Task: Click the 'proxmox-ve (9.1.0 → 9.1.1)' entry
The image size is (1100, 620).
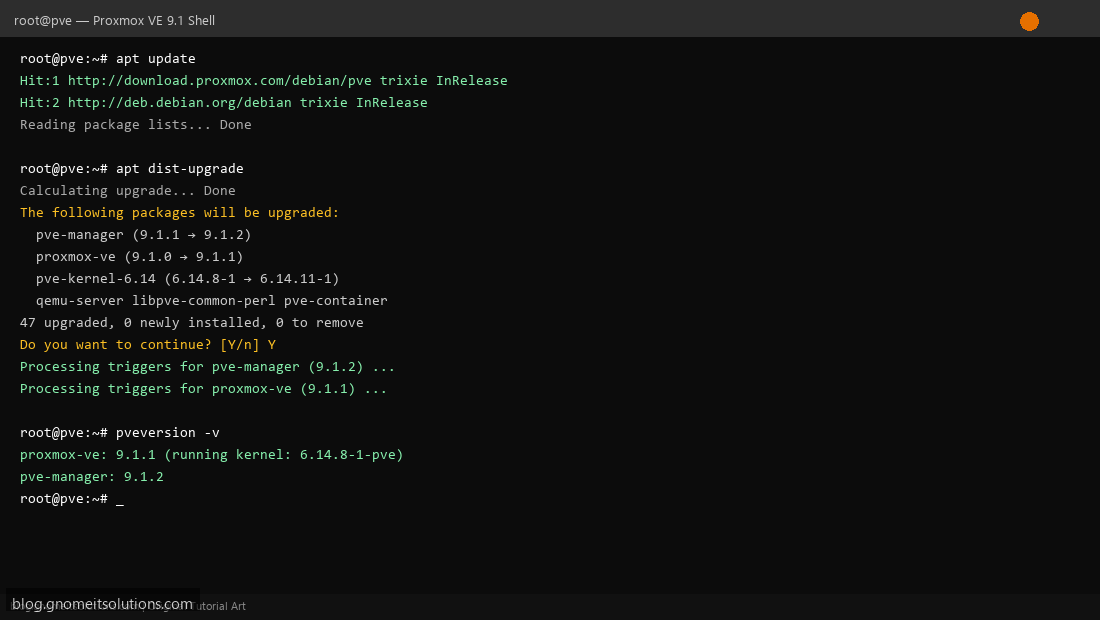Action: click(x=140, y=257)
